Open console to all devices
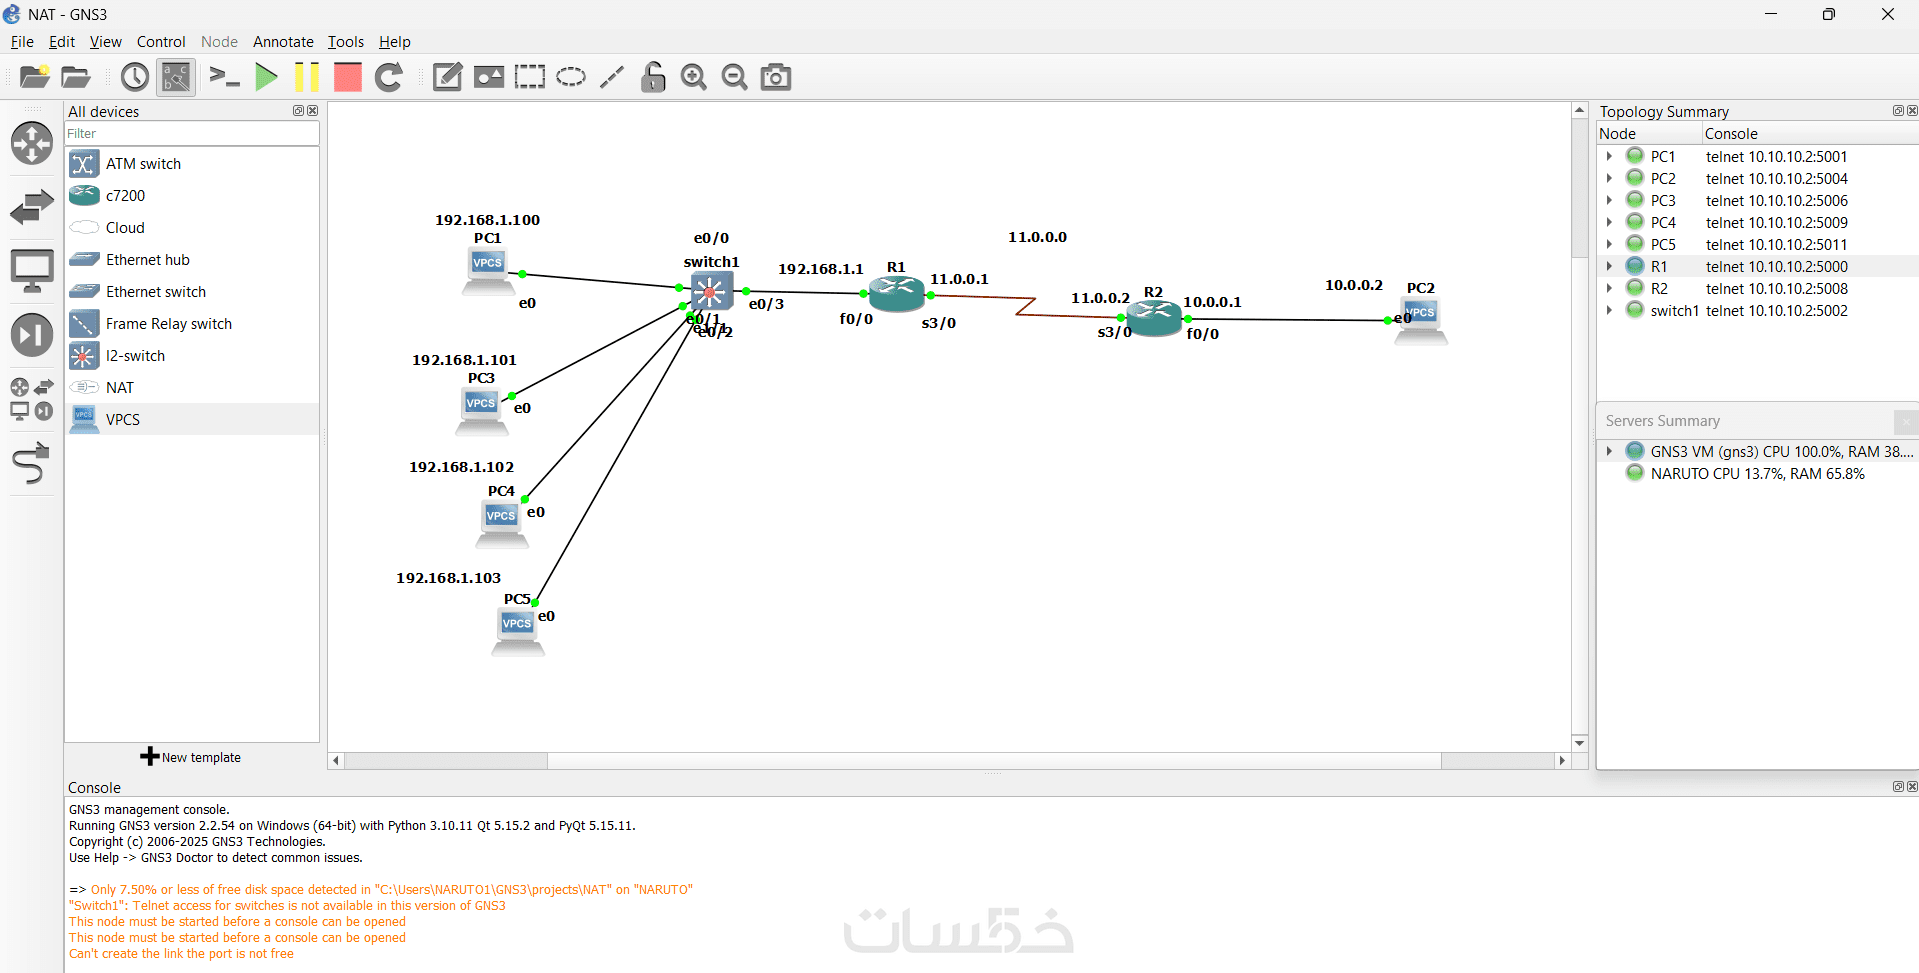 click(224, 77)
